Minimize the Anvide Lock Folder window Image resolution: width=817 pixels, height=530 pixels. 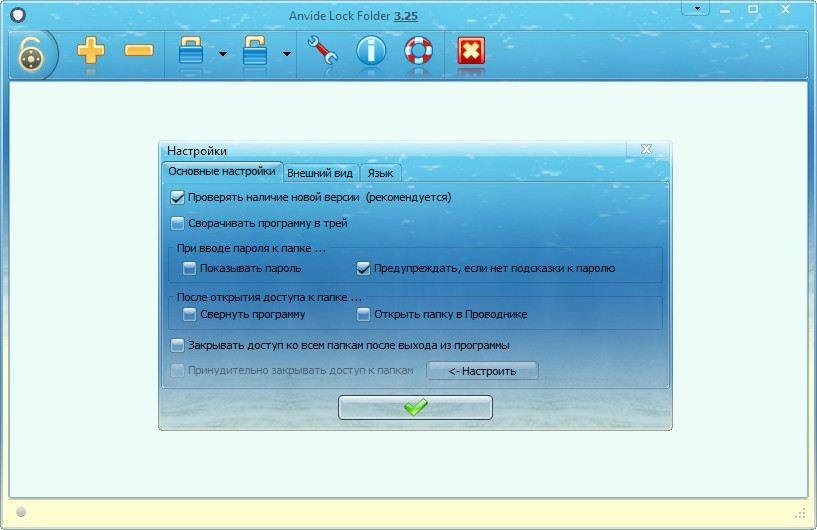pos(725,10)
